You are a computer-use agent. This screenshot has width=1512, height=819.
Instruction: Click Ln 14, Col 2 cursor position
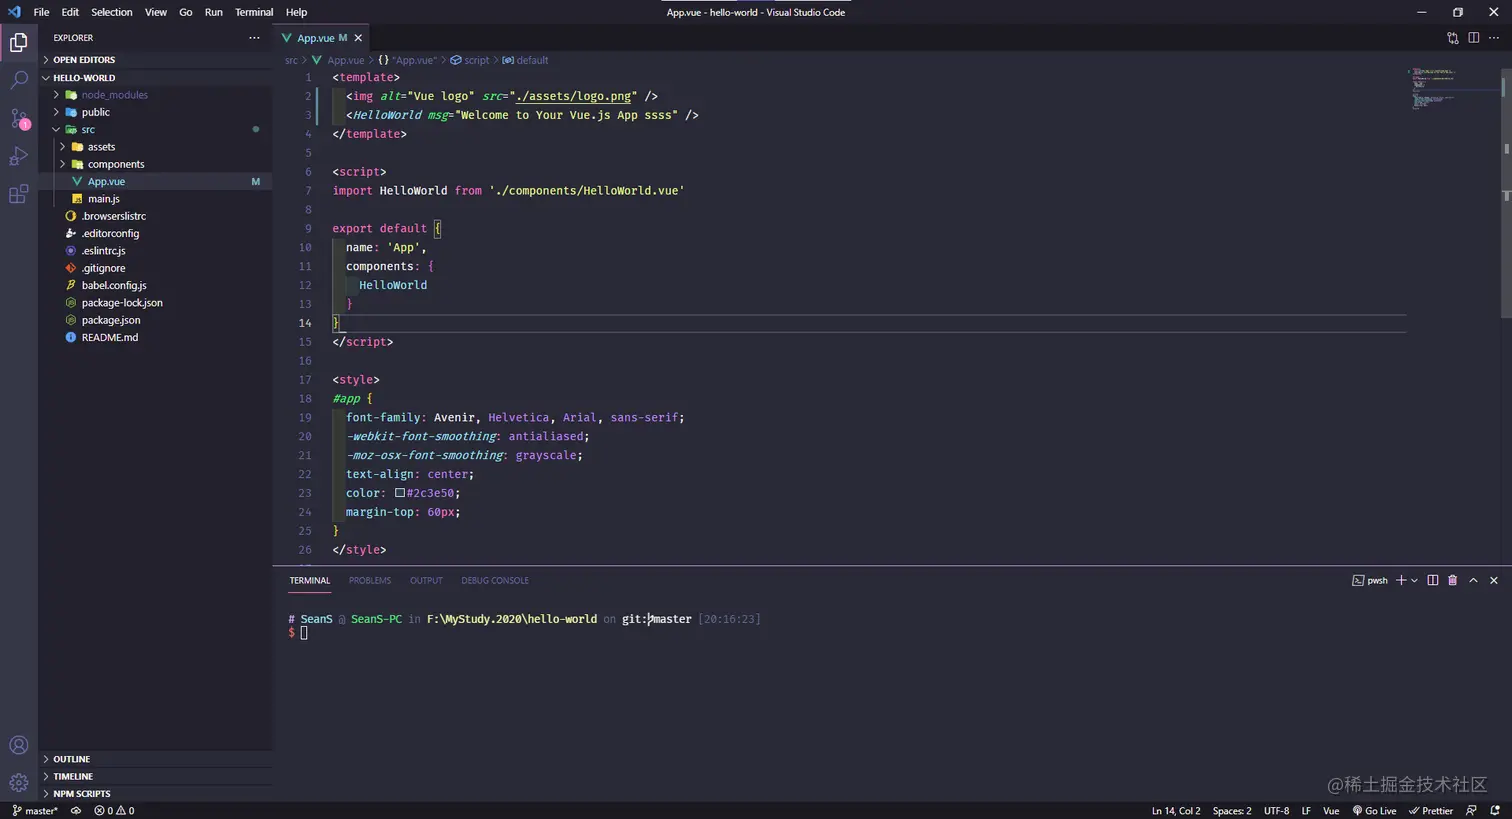tap(1176, 811)
